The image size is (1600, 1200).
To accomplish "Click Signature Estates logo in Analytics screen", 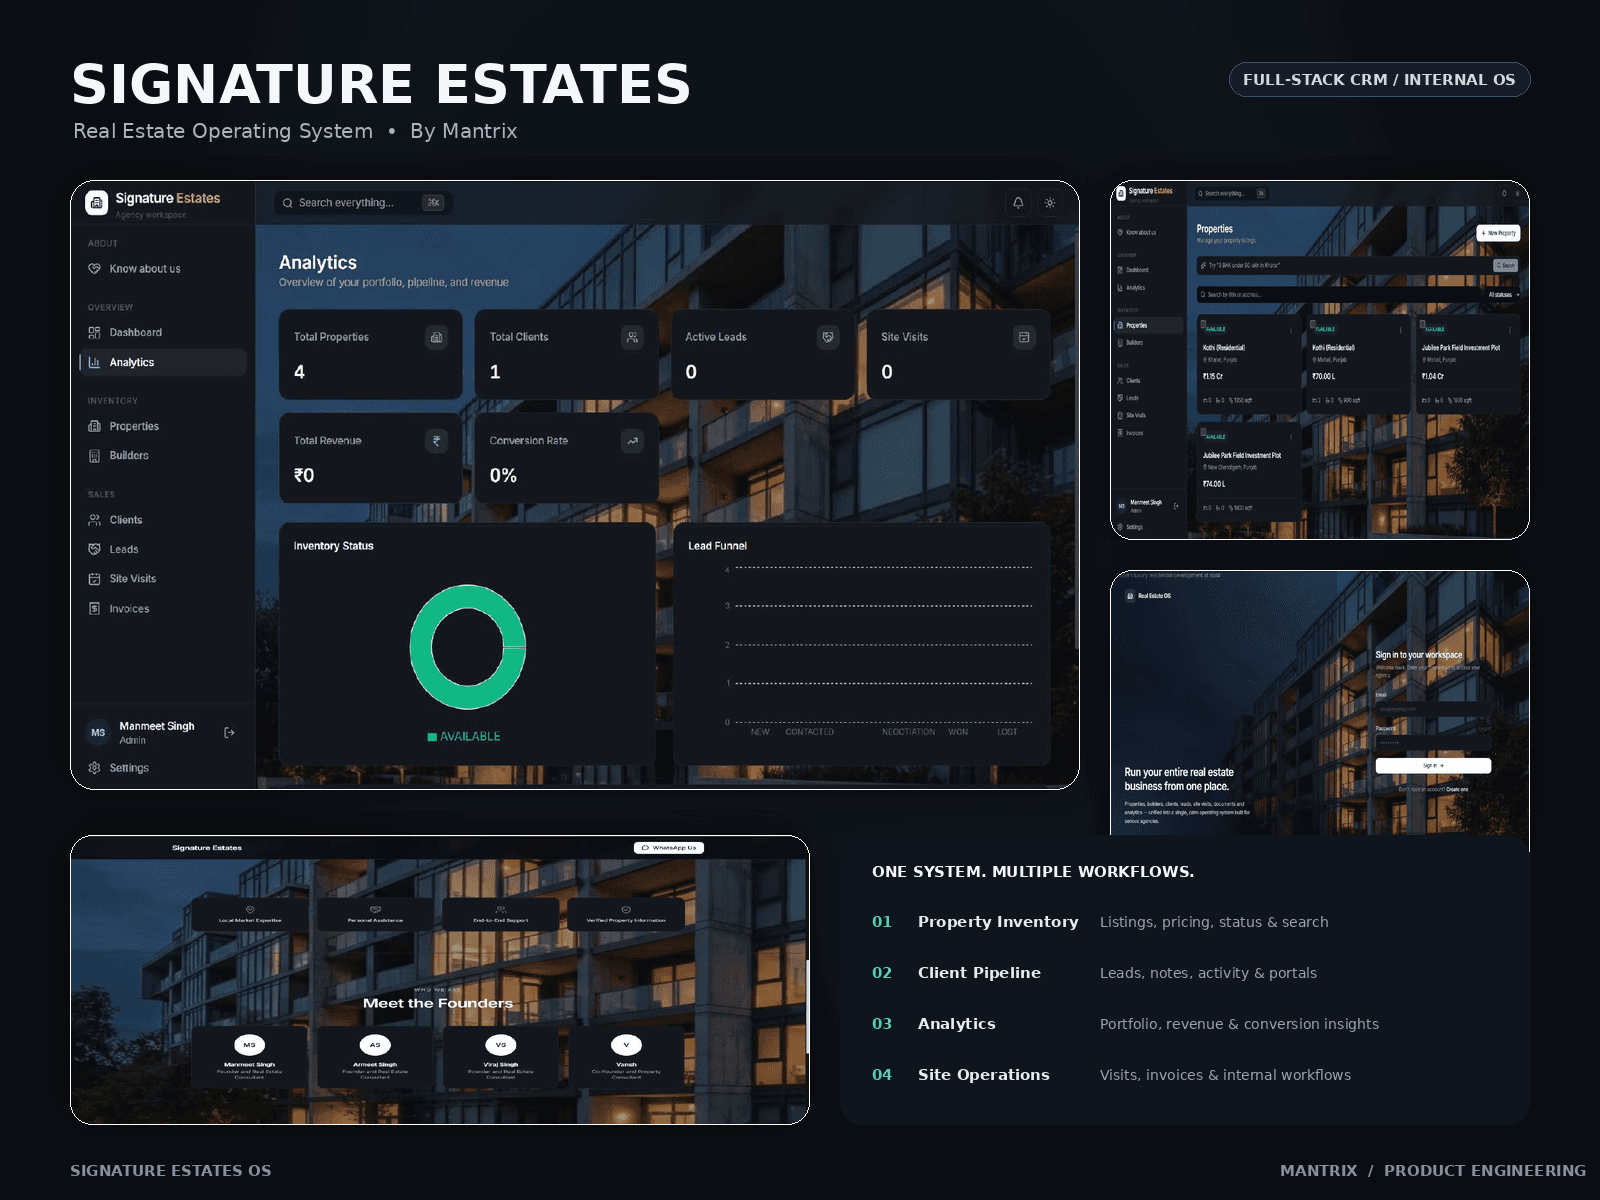I will 97,203.
